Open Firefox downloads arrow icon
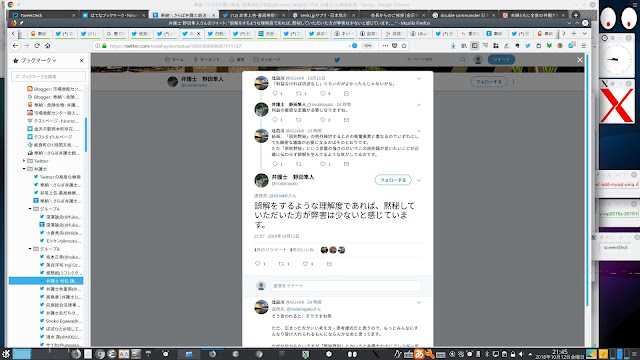Viewport: 640px width, 360px height. pos(453,46)
